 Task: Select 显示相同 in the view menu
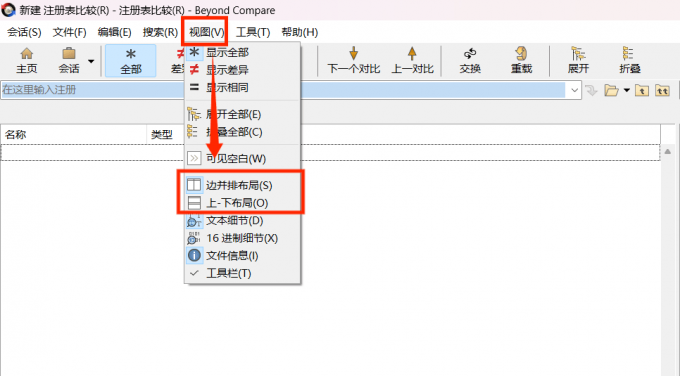click(x=242, y=87)
